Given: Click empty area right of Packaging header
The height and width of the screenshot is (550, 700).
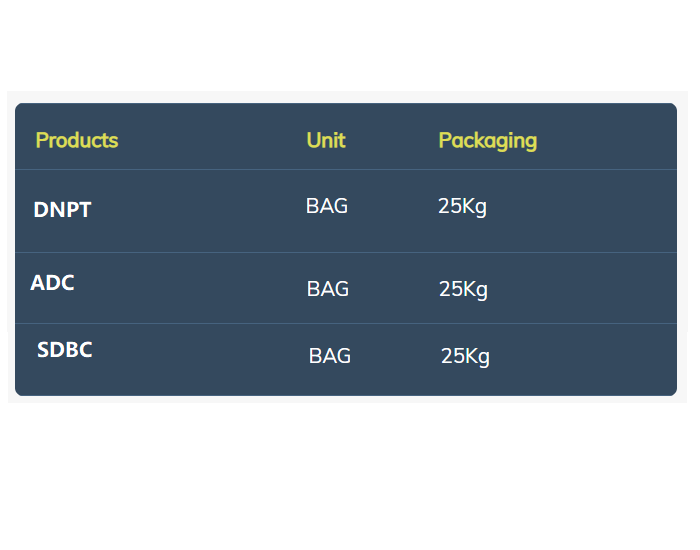Looking at the screenshot, I should coord(607,140).
